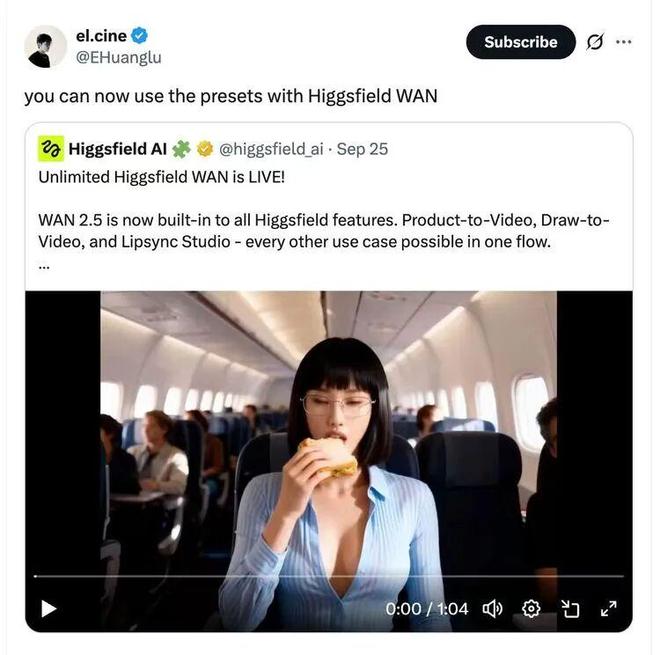Click the green puzzle piece icon
The image size is (660, 655).
pos(181,149)
